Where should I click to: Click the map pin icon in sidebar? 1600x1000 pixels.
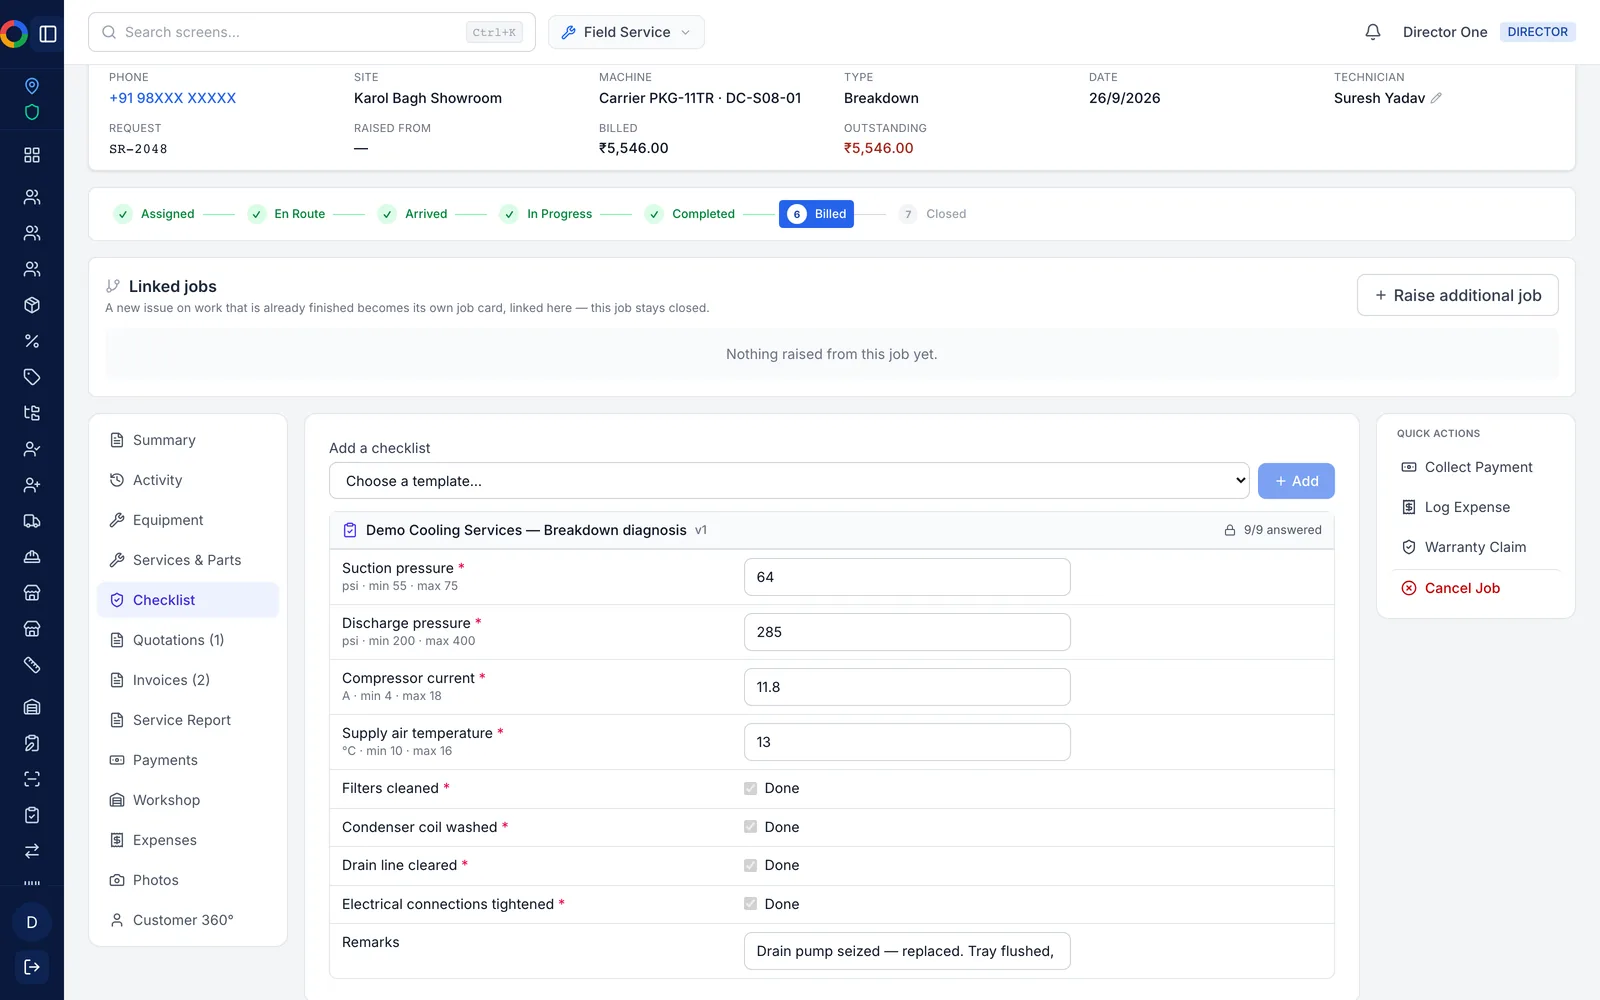[x=32, y=86]
